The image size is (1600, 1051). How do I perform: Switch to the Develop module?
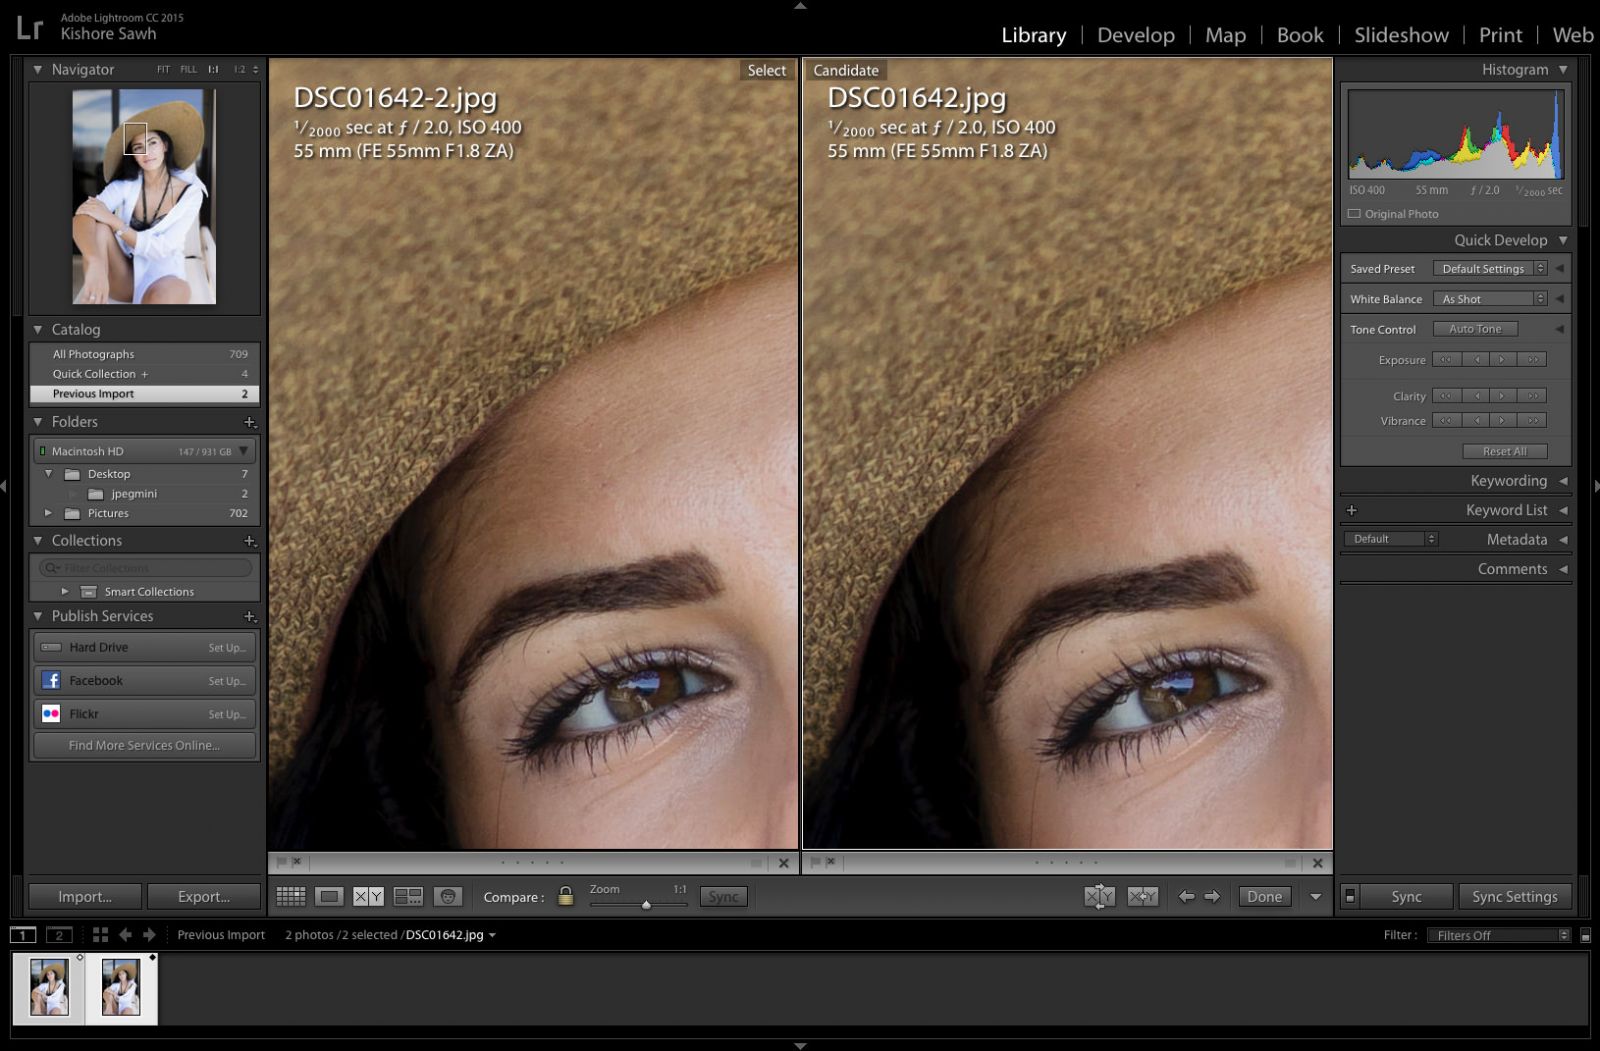(x=1135, y=35)
